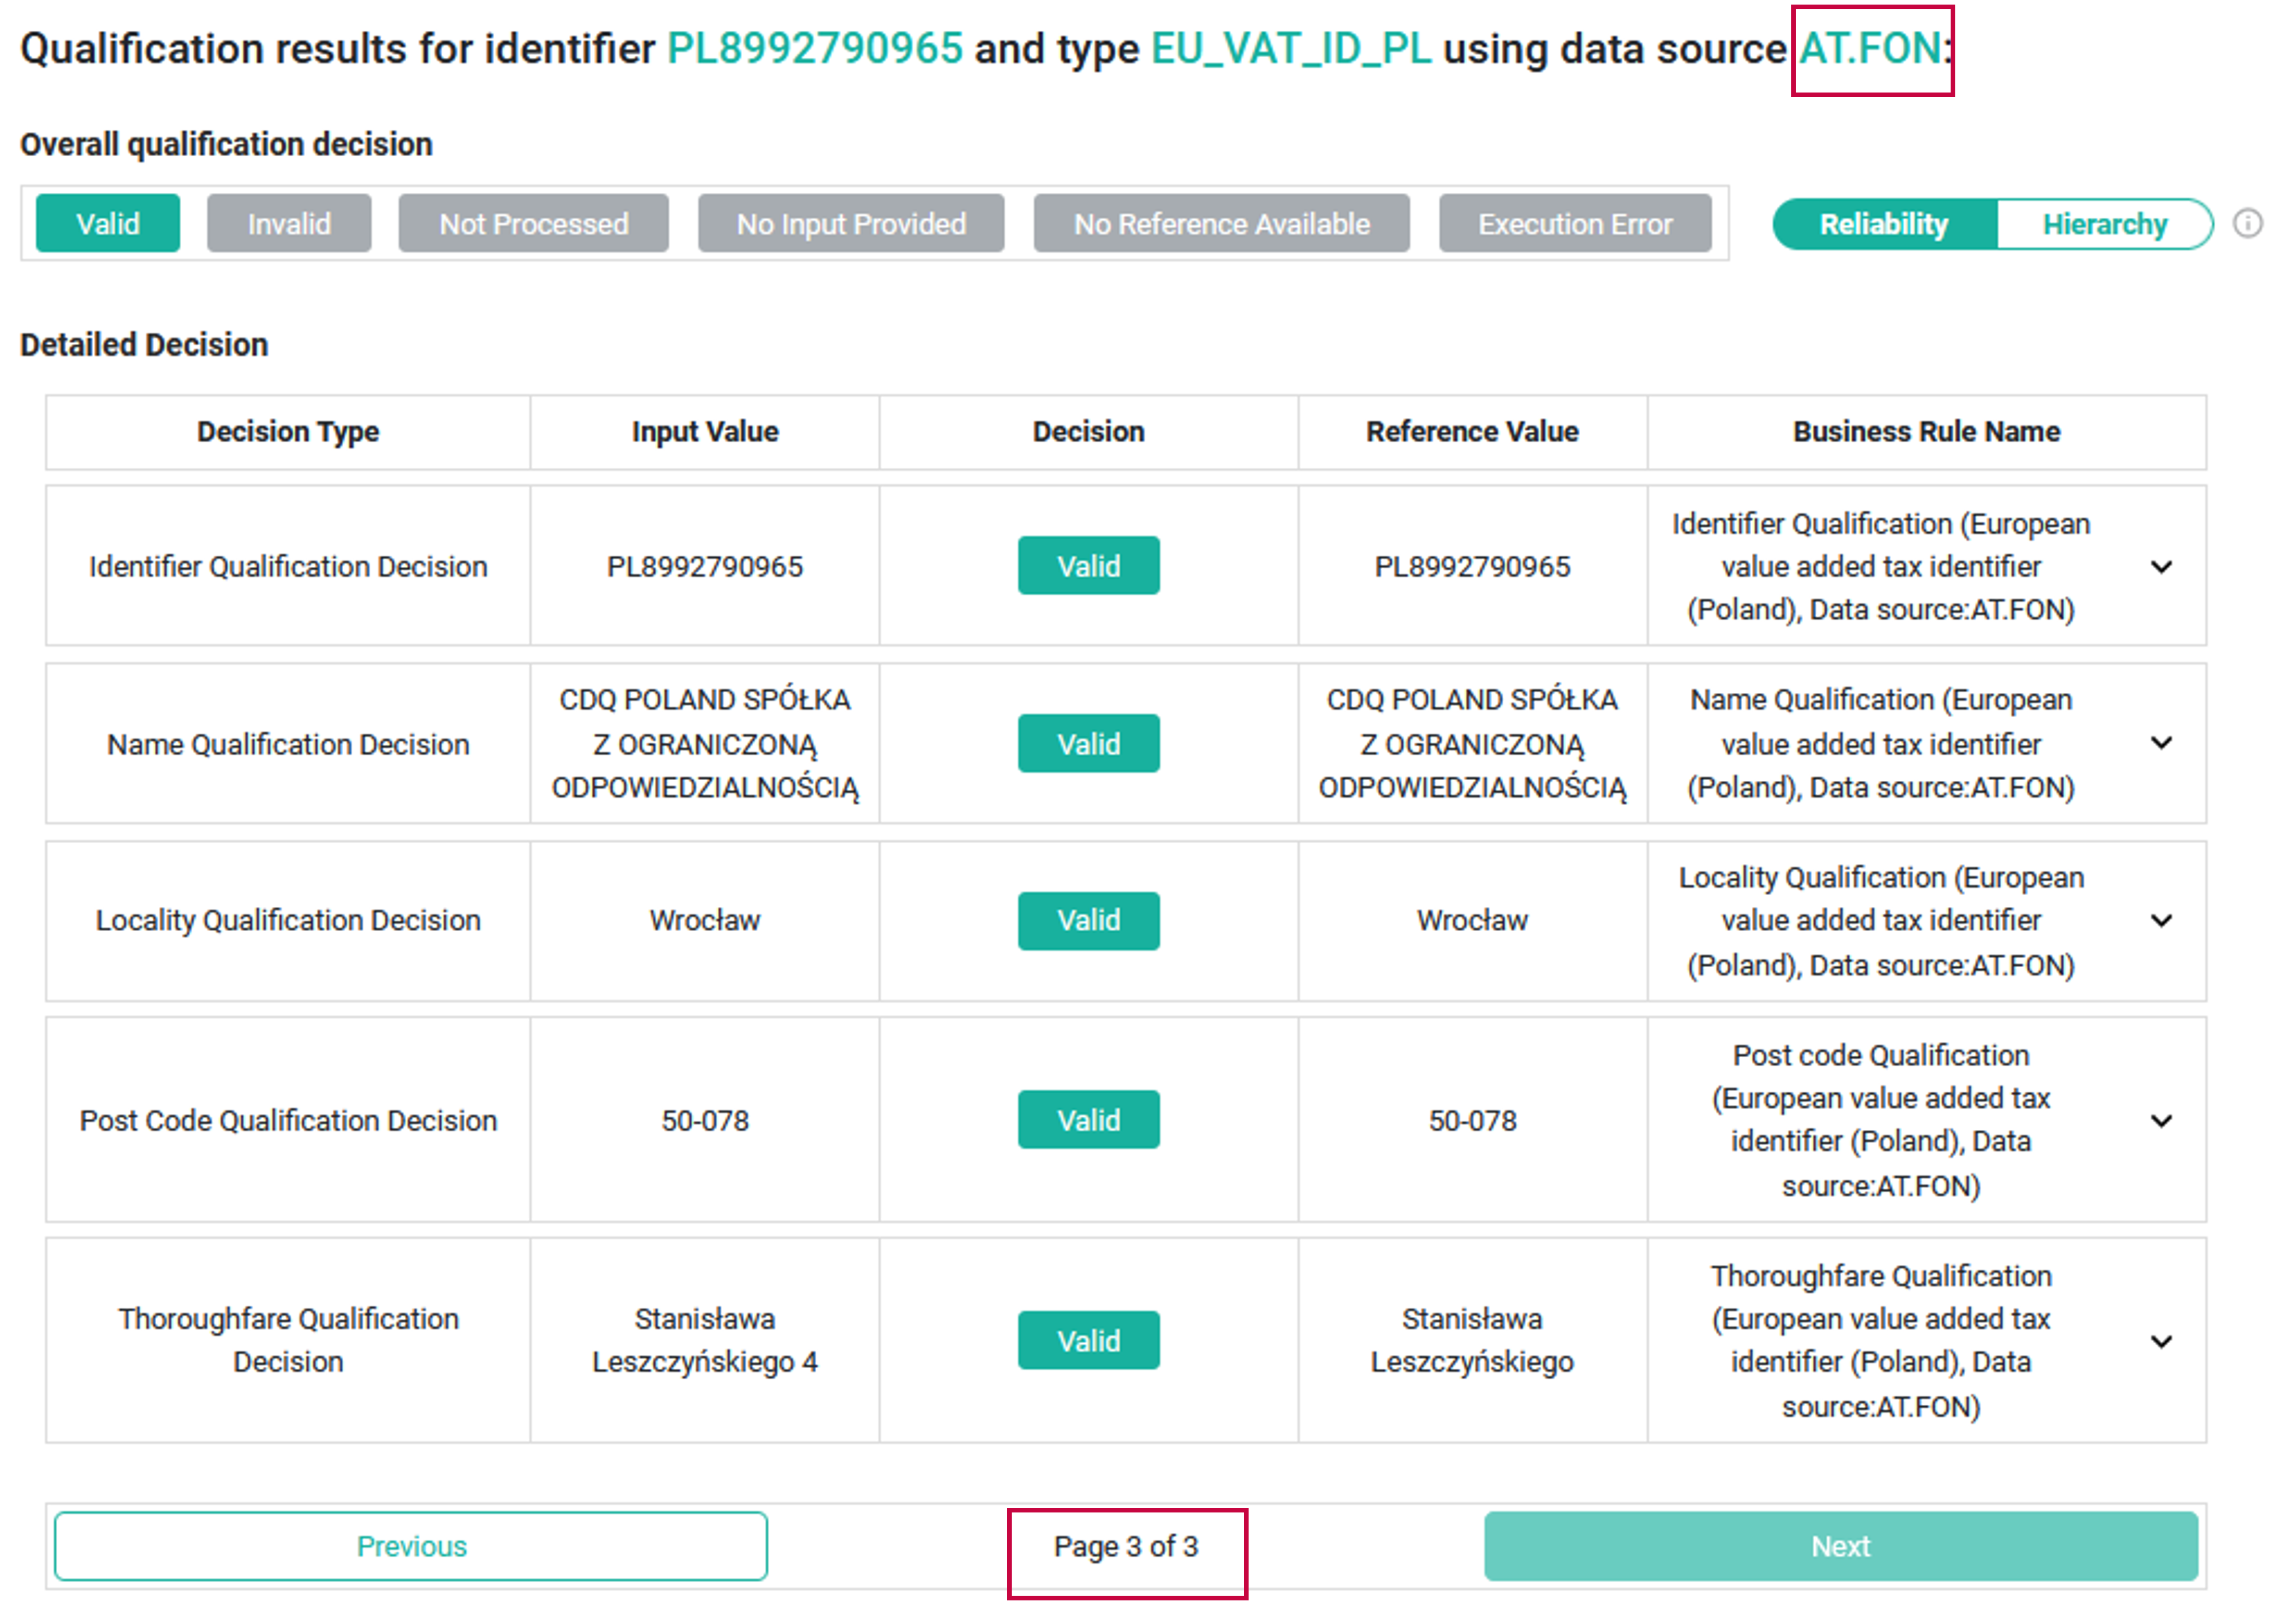
Task: Click the Decision Type column header
Action: click(288, 432)
